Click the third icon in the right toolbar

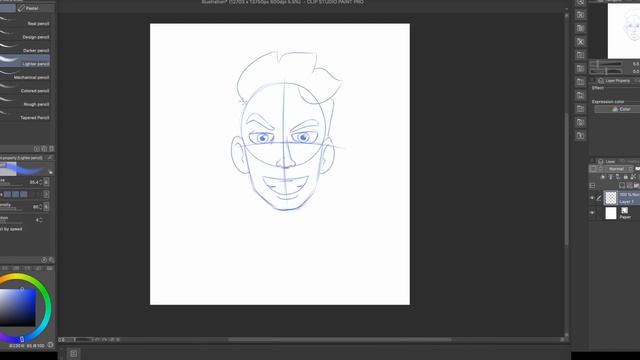click(x=580, y=28)
